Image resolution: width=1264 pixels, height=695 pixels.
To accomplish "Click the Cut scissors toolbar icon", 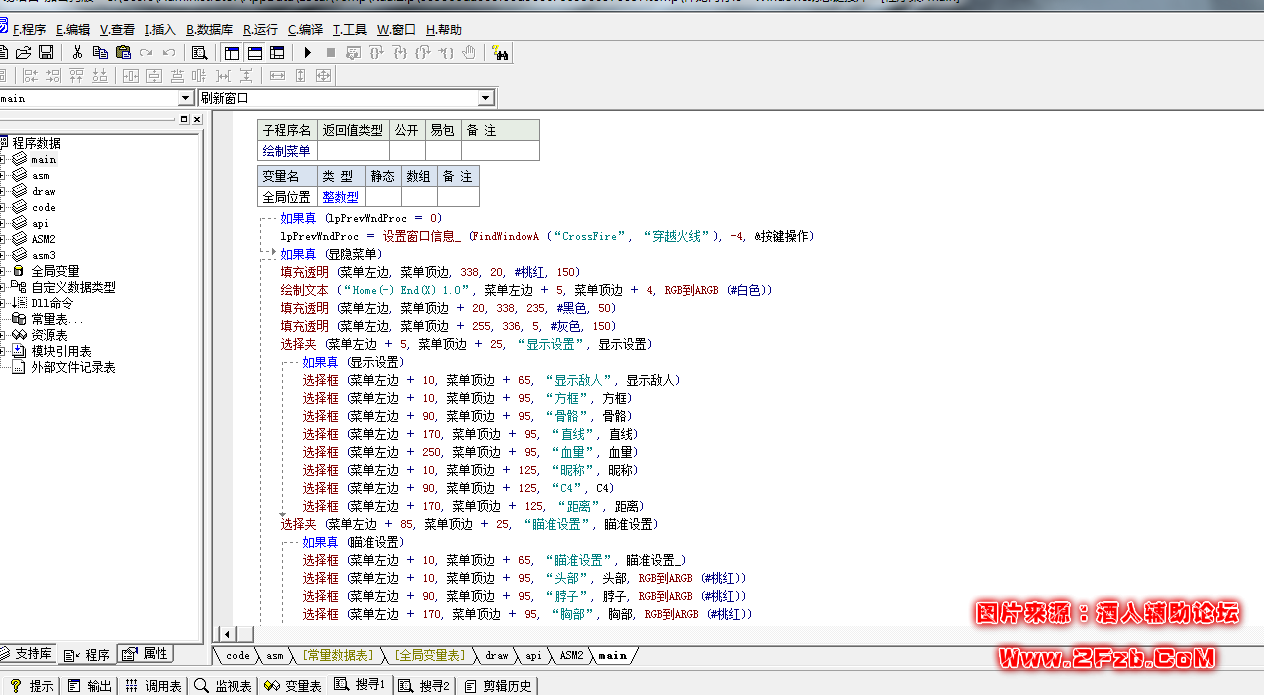I will [x=77, y=53].
